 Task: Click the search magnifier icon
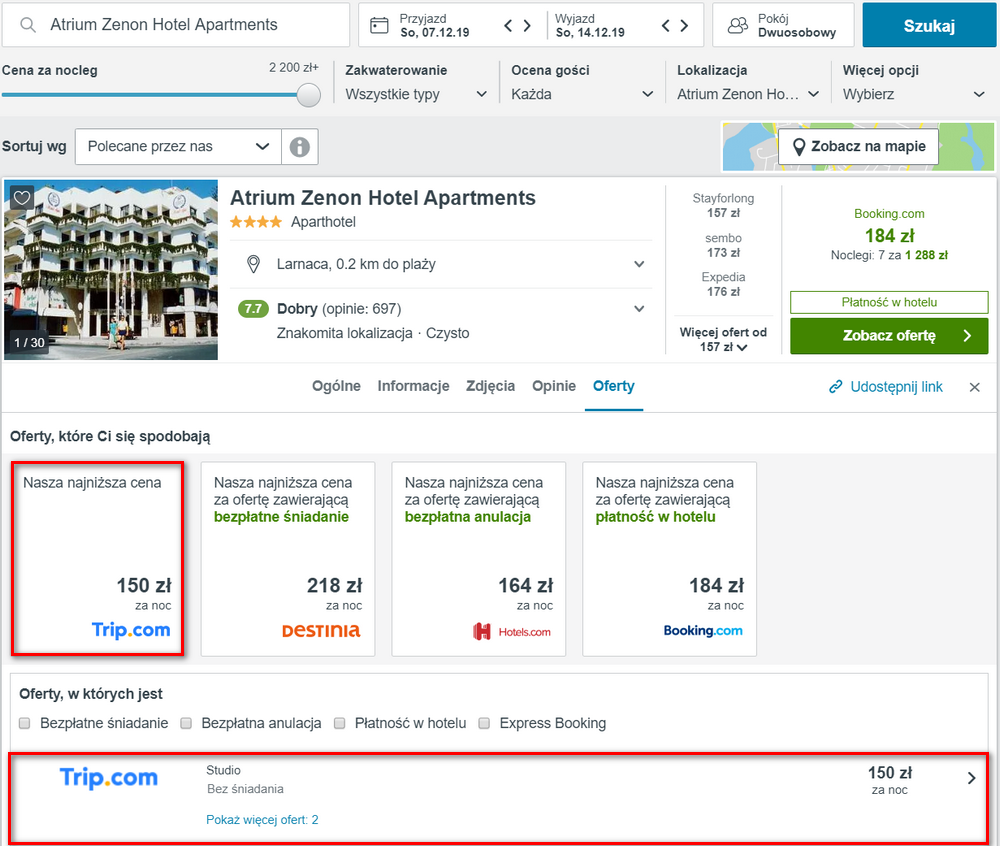27,25
